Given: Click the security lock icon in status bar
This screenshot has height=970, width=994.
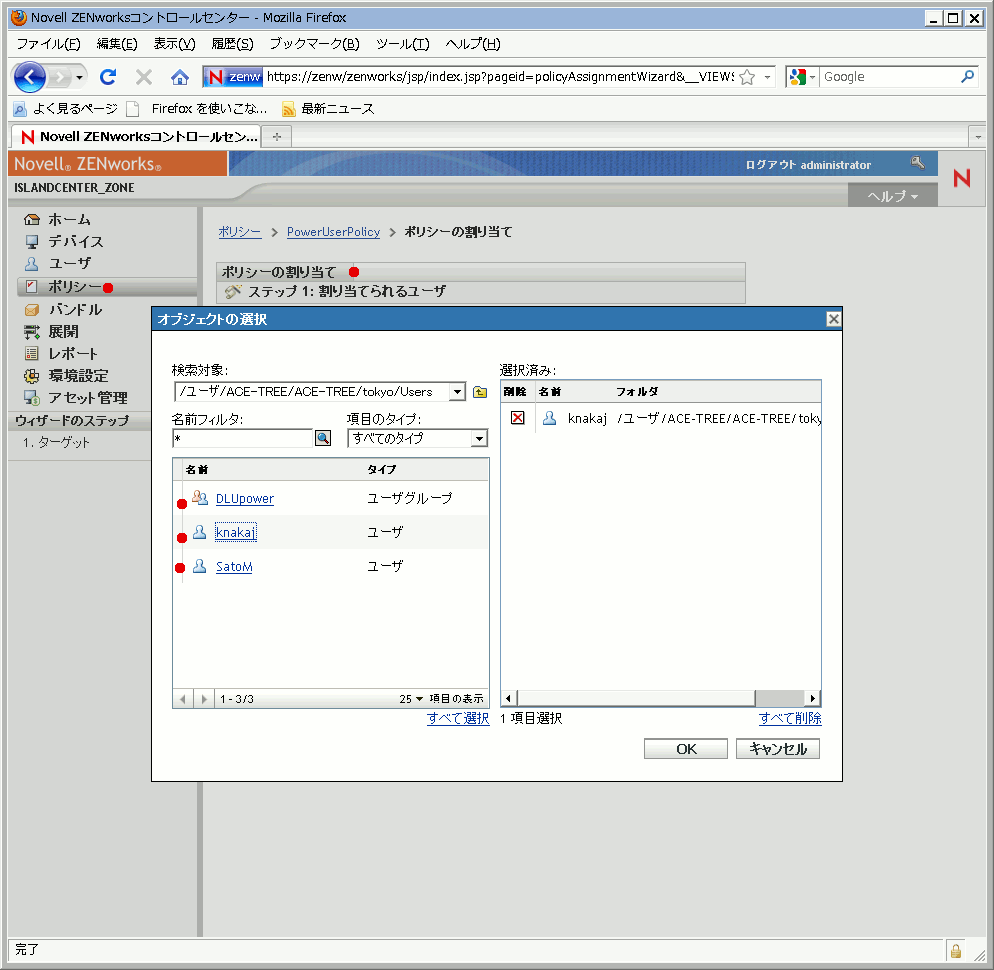Looking at the screenshot, I should (x=955, y=950).
